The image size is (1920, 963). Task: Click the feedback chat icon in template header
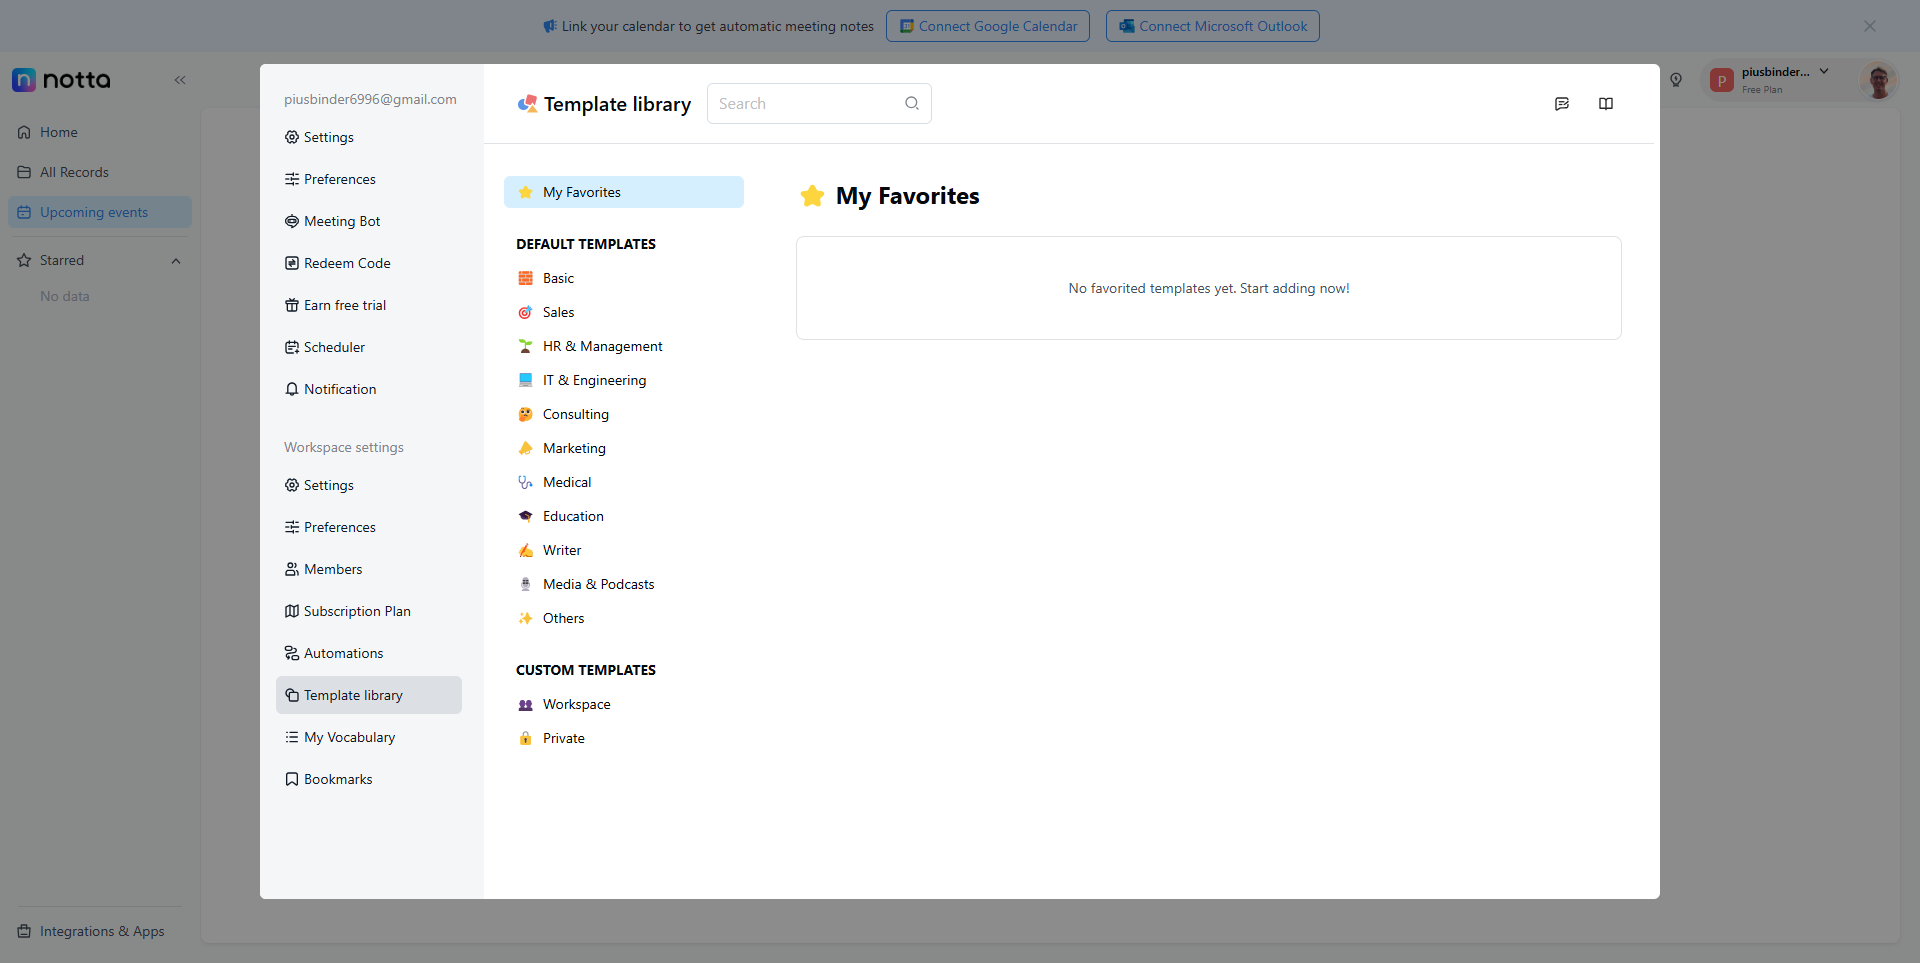[1561, 104]
